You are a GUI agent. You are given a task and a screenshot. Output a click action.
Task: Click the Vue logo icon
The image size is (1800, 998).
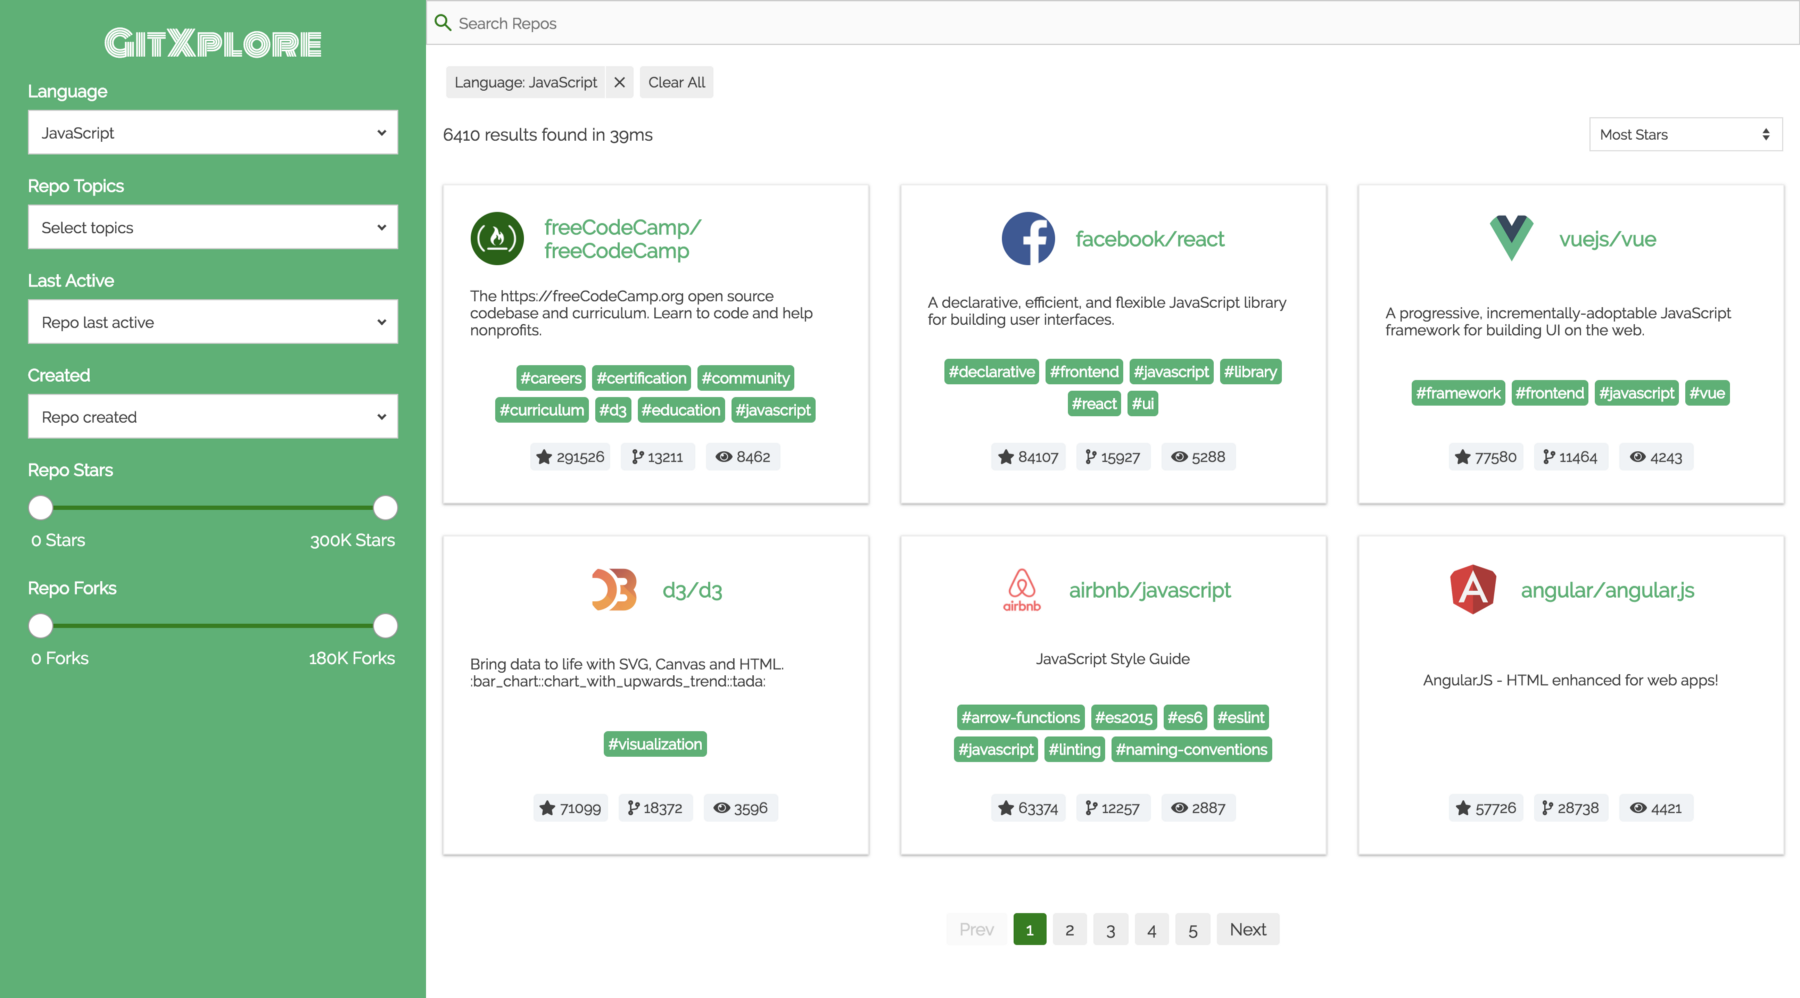pyautogui.click(x=1511, y=238)
